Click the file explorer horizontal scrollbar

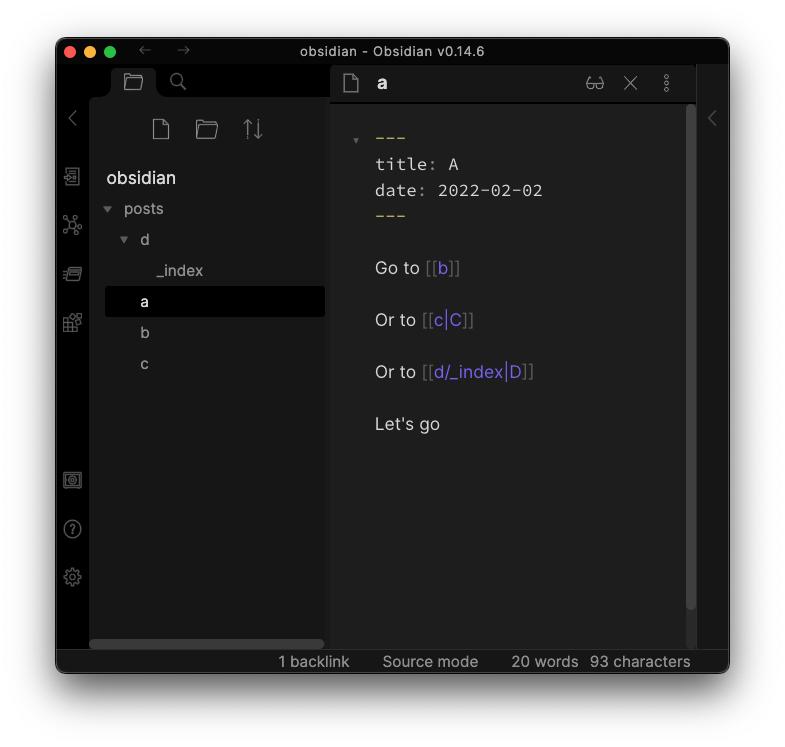point(207,644)
